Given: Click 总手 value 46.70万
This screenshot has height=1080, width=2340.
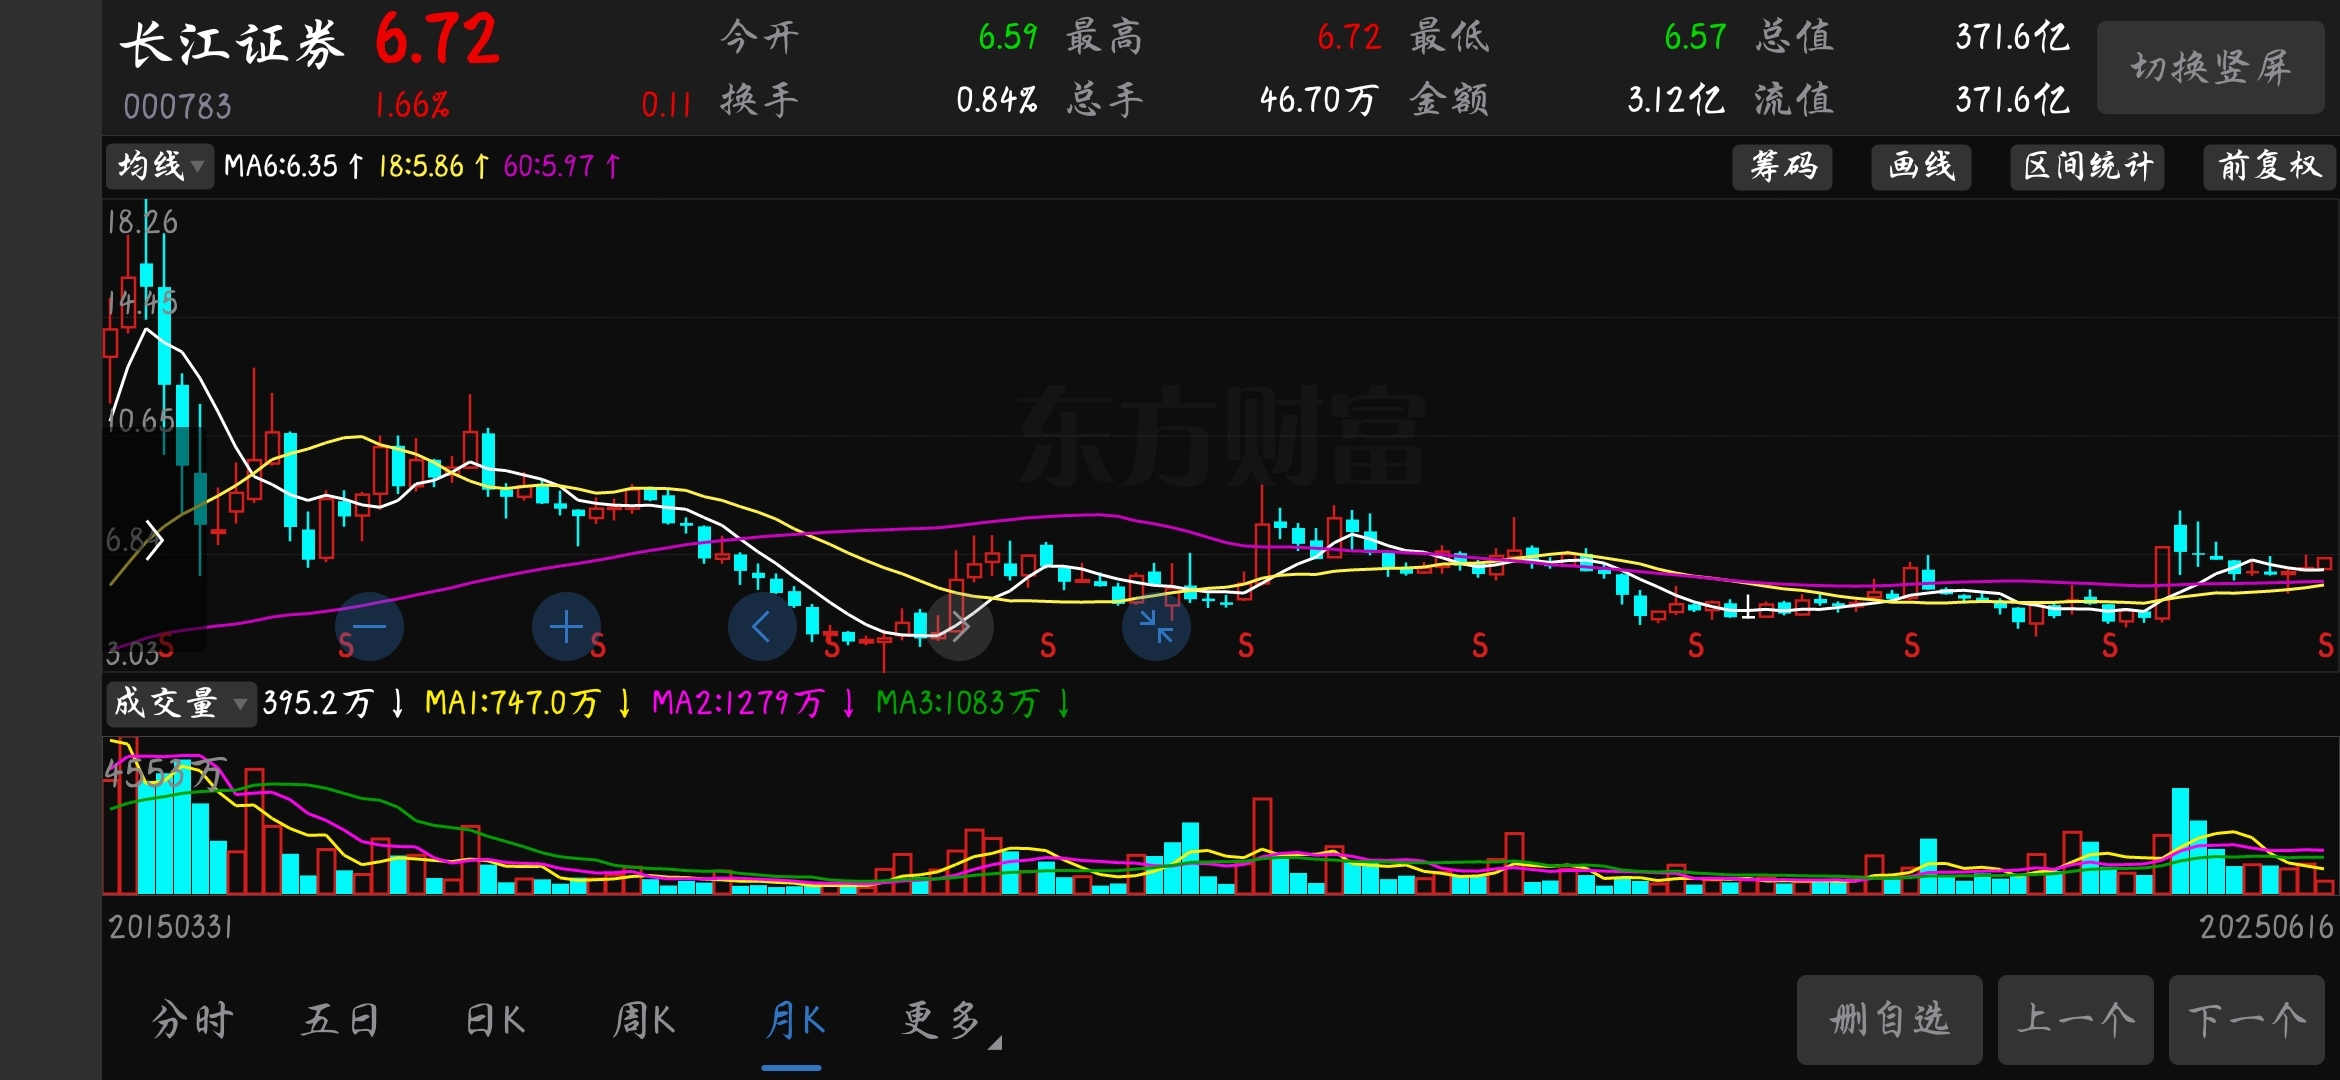Looking at the screenshot, I should pyautogui.click(x=1318, y=99).
